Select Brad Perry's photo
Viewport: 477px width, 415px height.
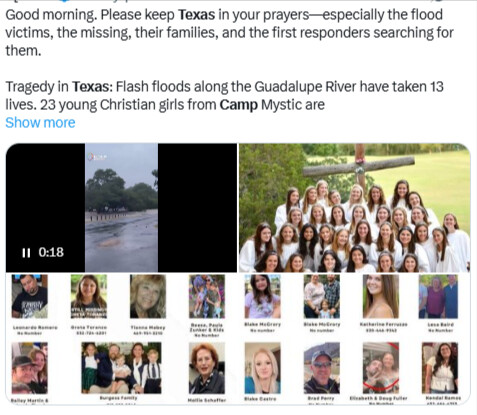pyautogui.click(x=322, y=368)
